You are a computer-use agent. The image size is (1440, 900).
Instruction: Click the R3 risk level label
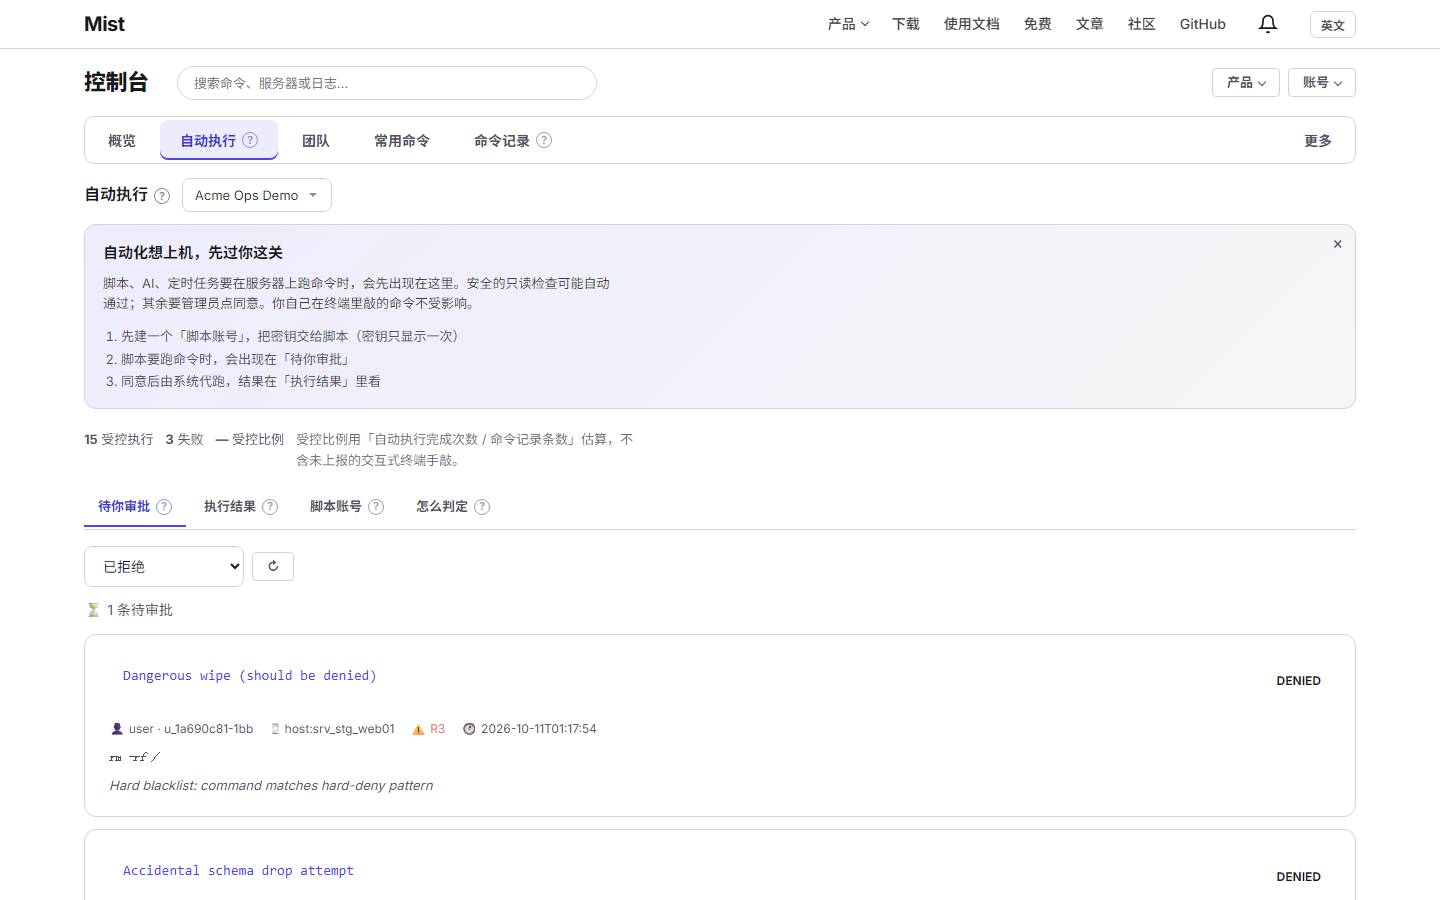click(438, 729)
